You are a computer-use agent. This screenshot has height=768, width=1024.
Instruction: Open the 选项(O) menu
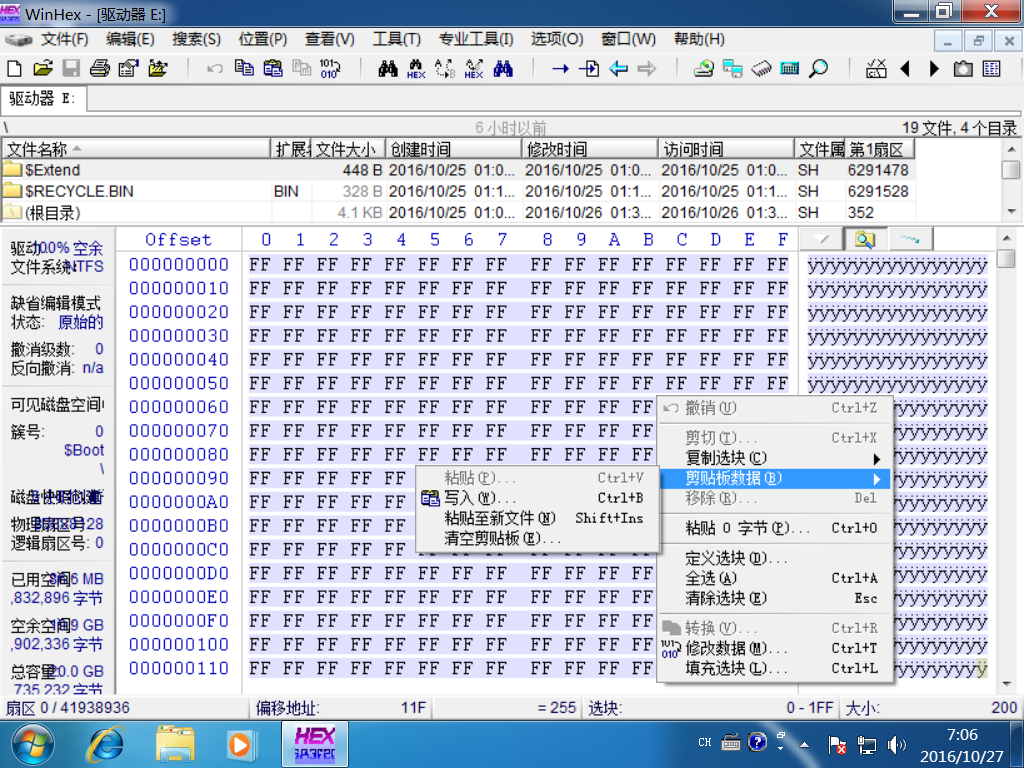click(x=556, y=39)
